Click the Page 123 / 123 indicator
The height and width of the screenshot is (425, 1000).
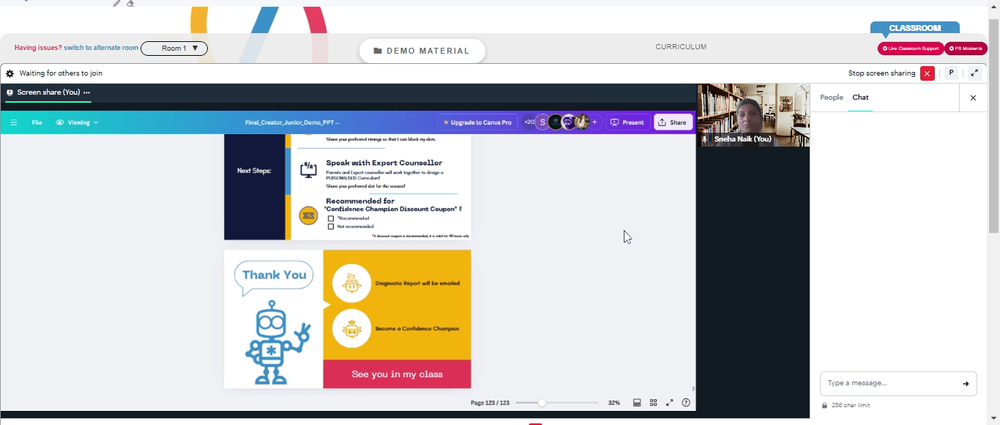[x=490, y=403]
